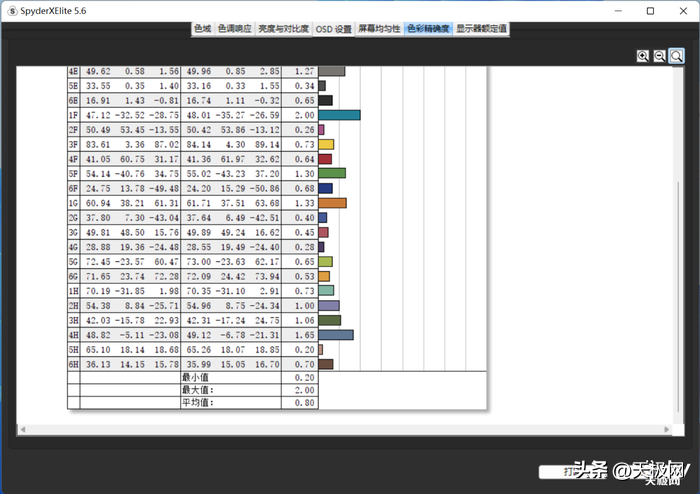Click the orange bar for patch 1G
Image resolution: width=700 pixels, height=494 pixels.
[x=332, y=203]
